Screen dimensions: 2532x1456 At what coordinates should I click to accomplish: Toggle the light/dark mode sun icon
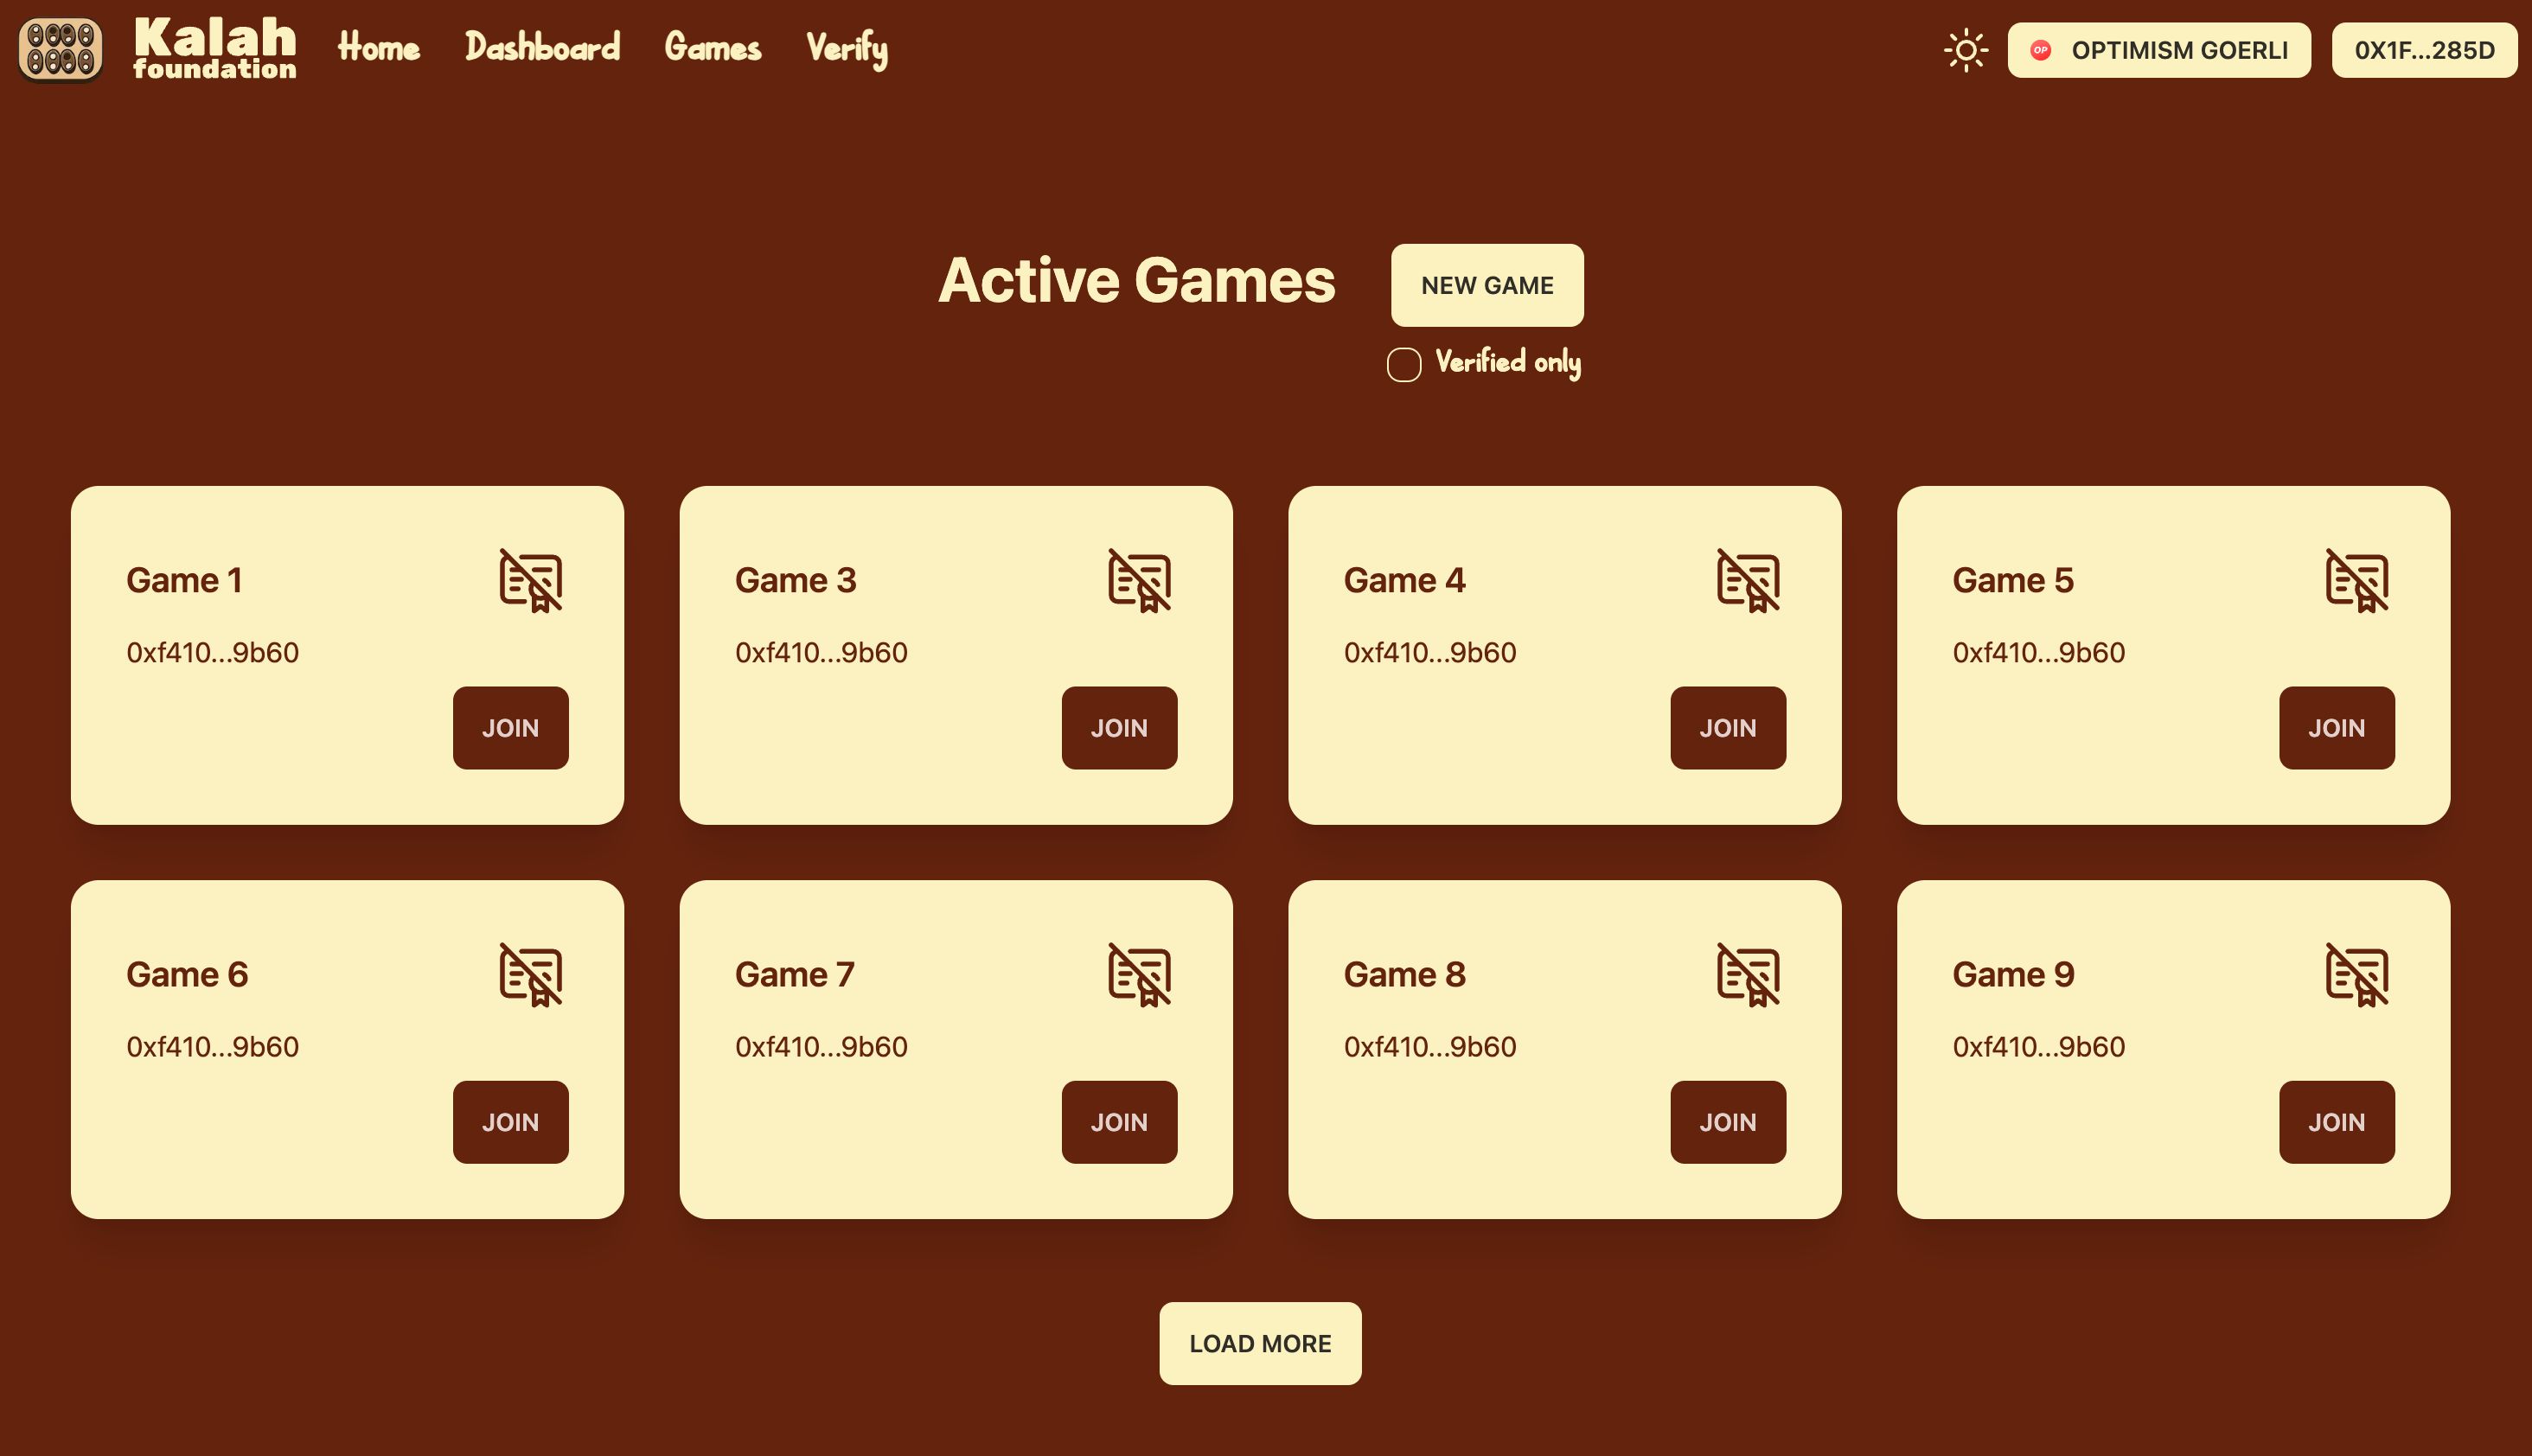[x=1966, y=48]
